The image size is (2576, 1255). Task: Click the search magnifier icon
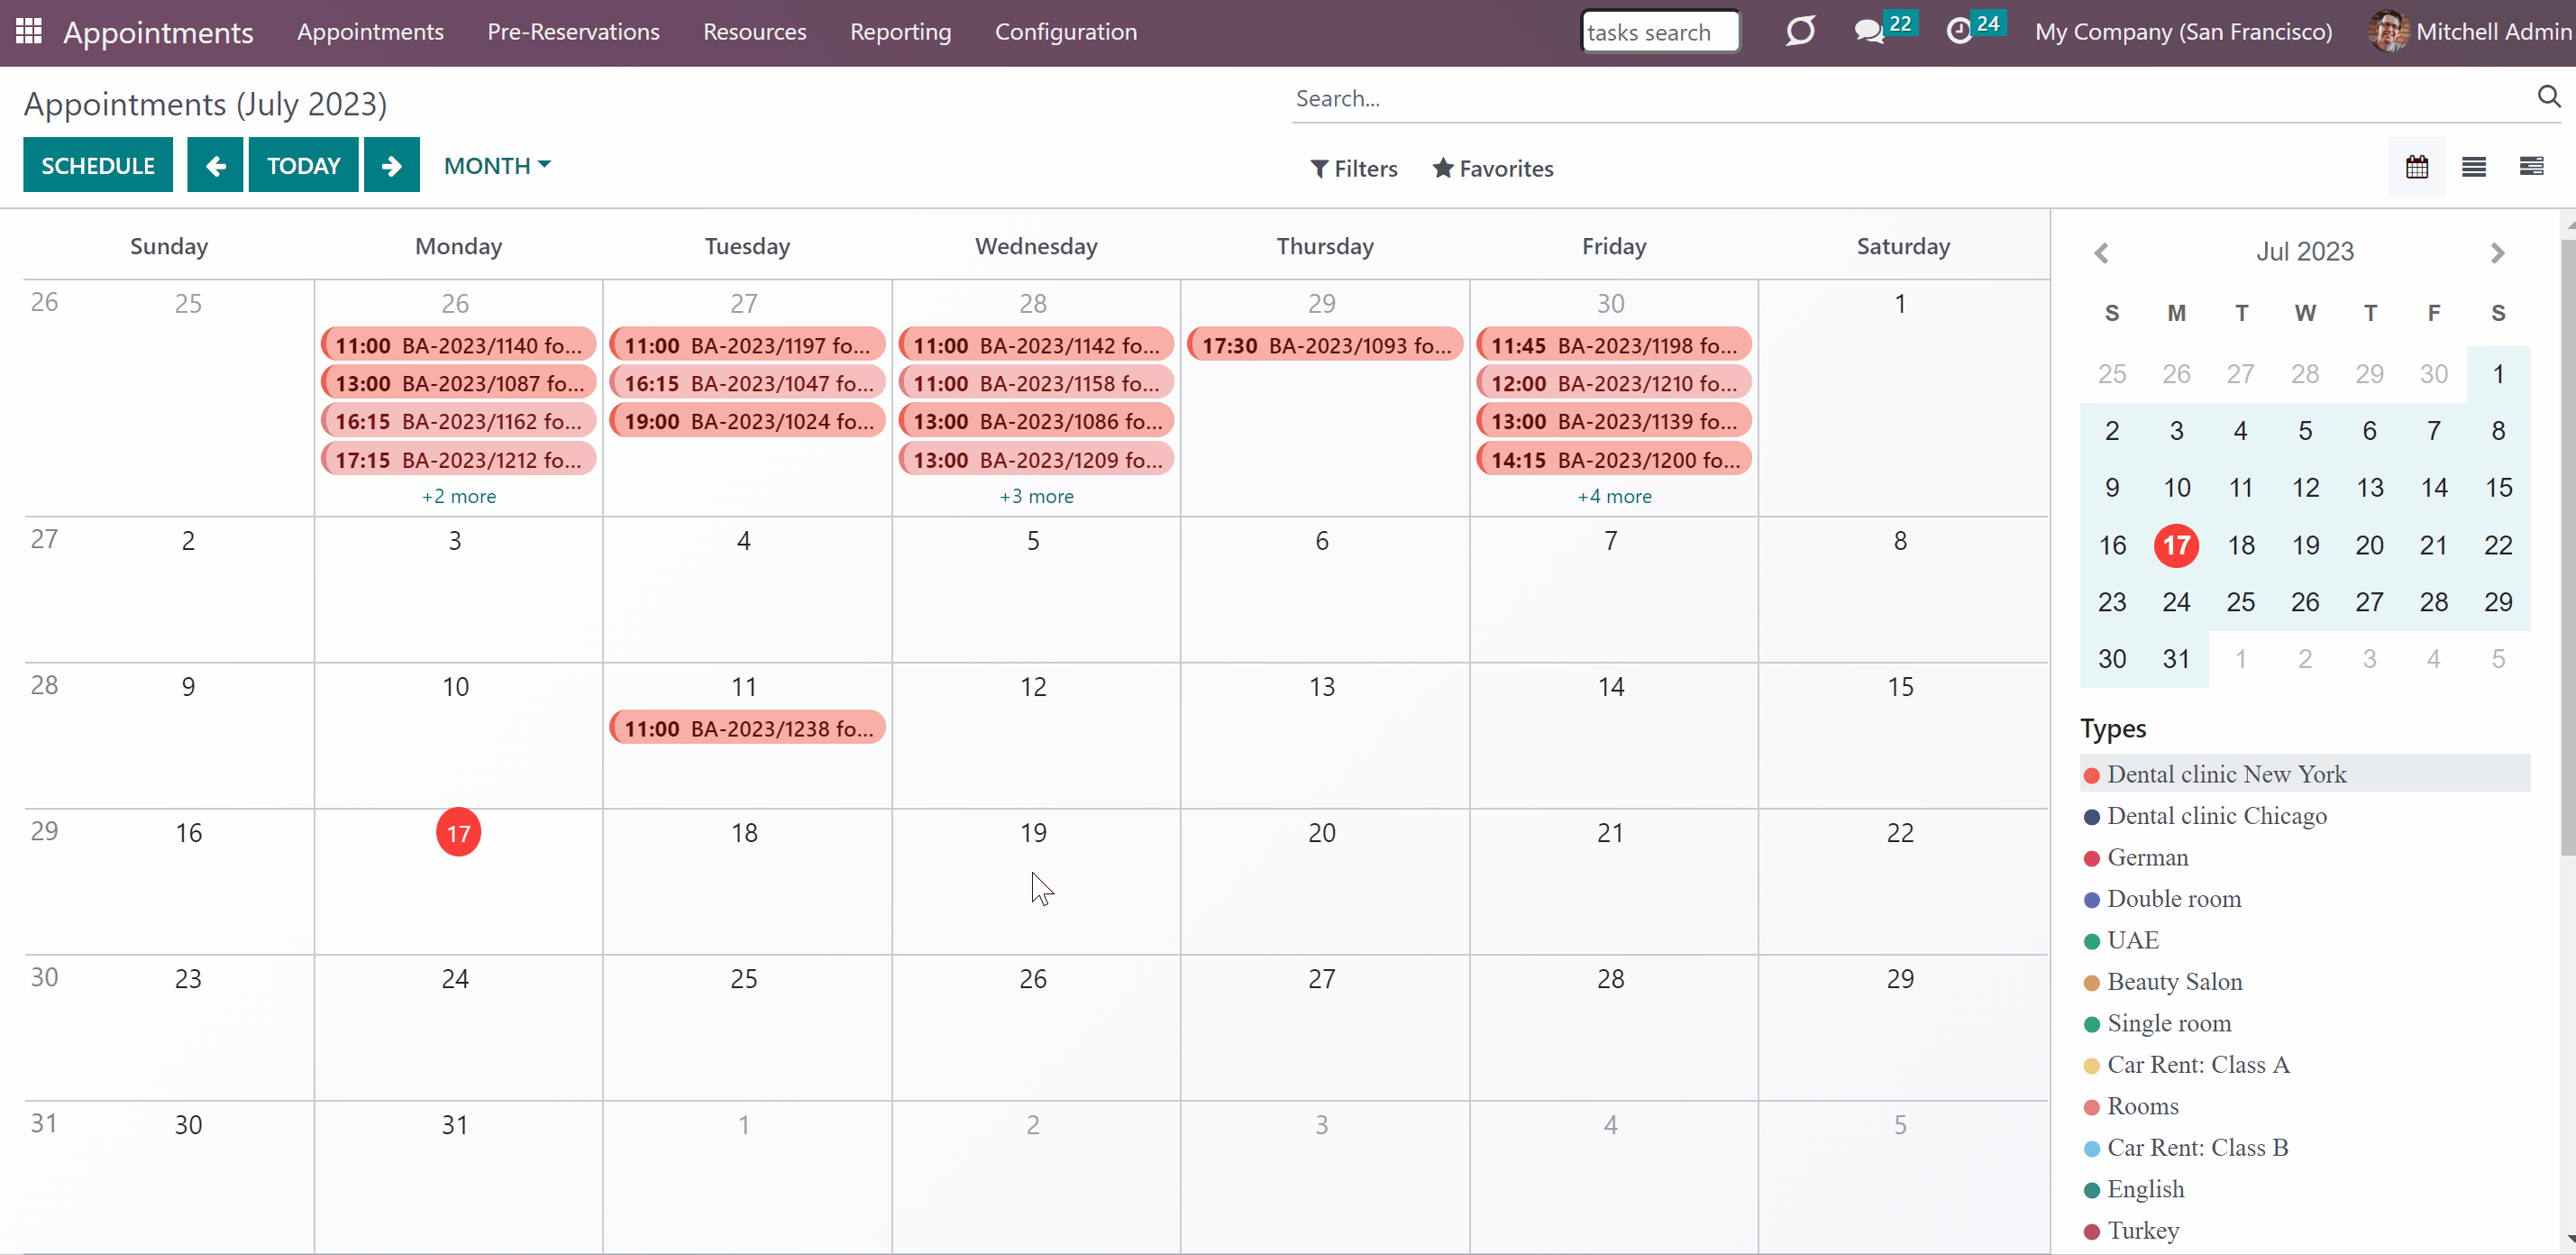click(2548, 96)
